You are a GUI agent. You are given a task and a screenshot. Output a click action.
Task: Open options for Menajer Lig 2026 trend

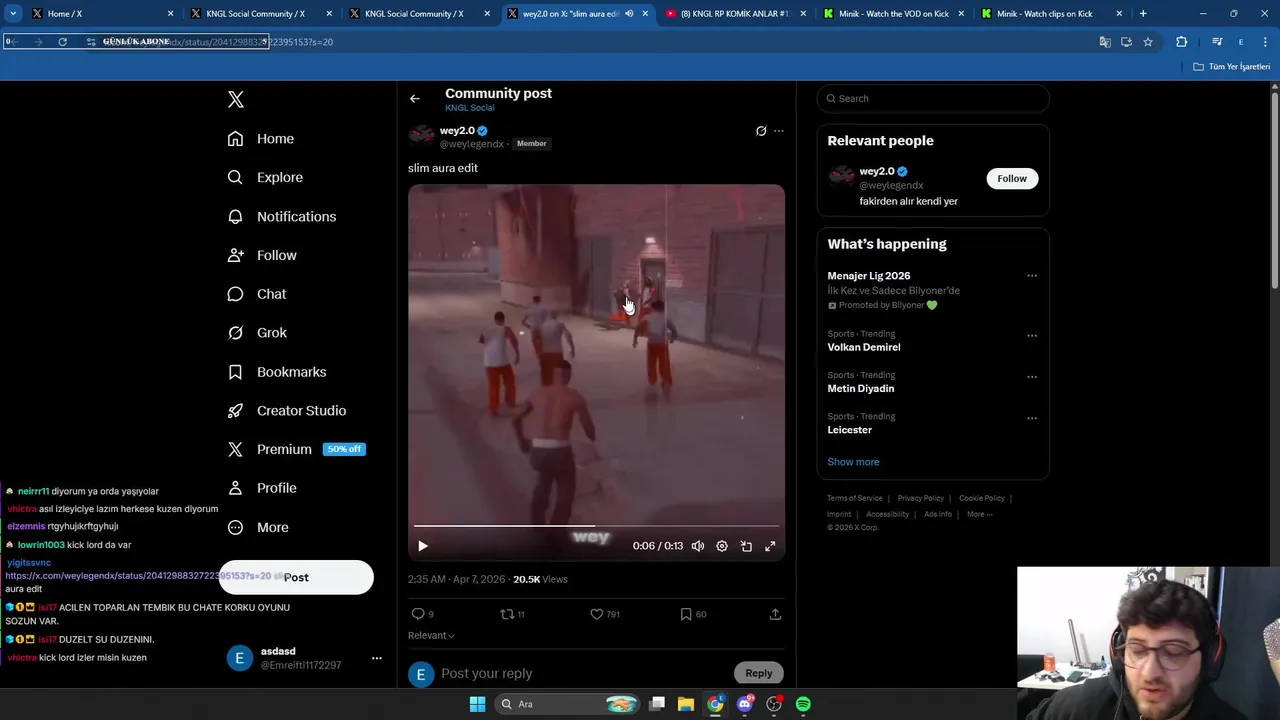click(x=1032, y=276)
